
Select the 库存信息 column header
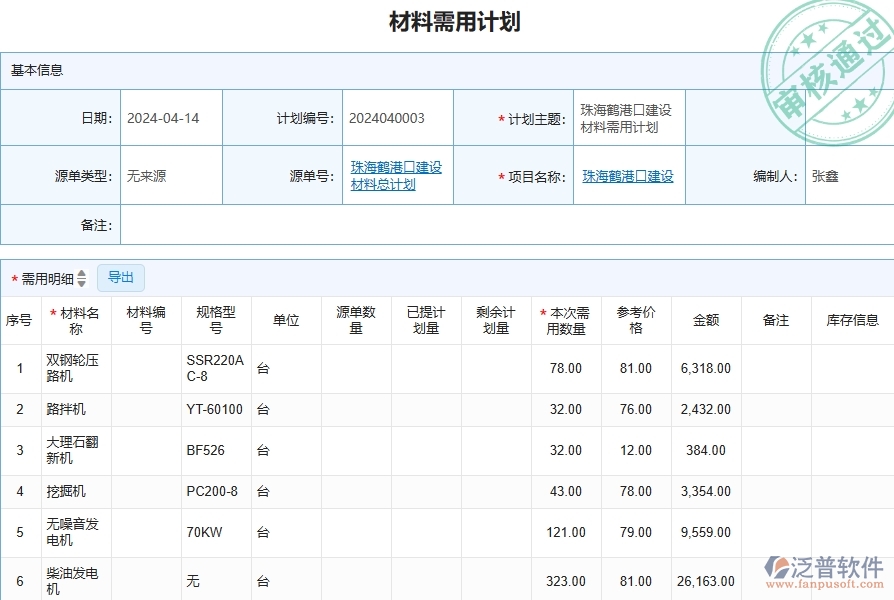coord(856,319)
